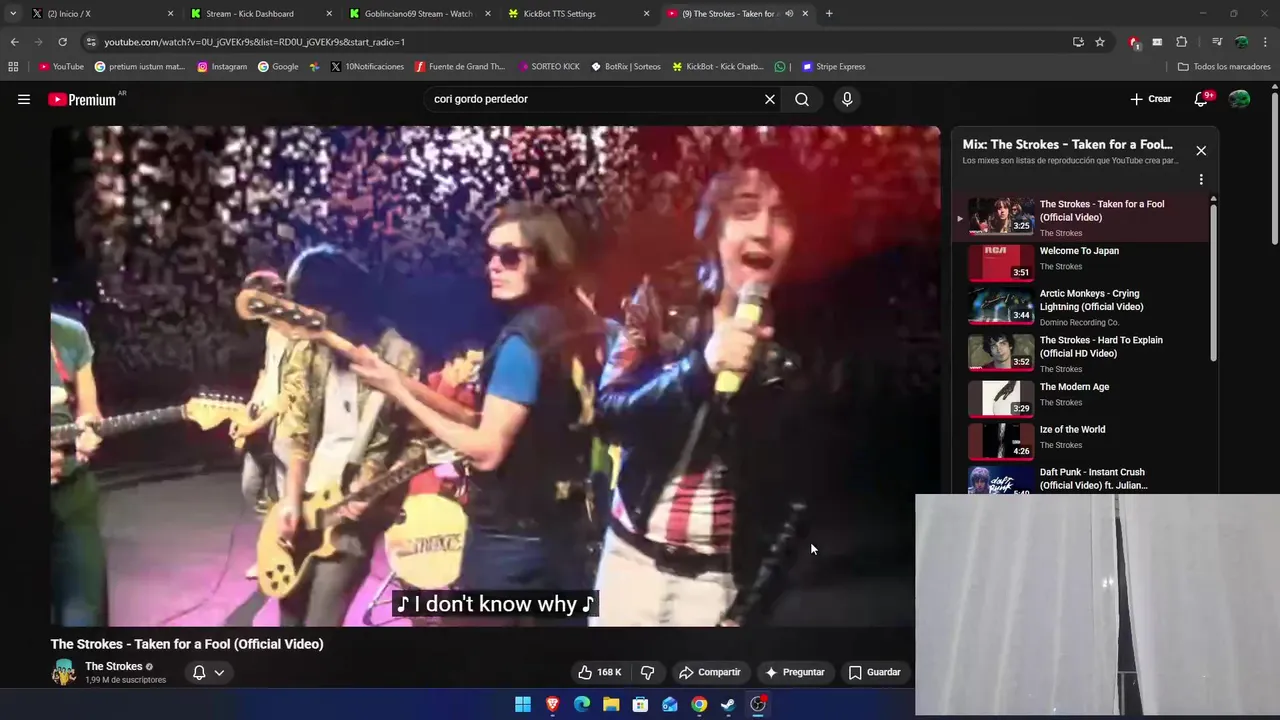Switch to Goblinciano69 Stream tab

coord(418,14)
